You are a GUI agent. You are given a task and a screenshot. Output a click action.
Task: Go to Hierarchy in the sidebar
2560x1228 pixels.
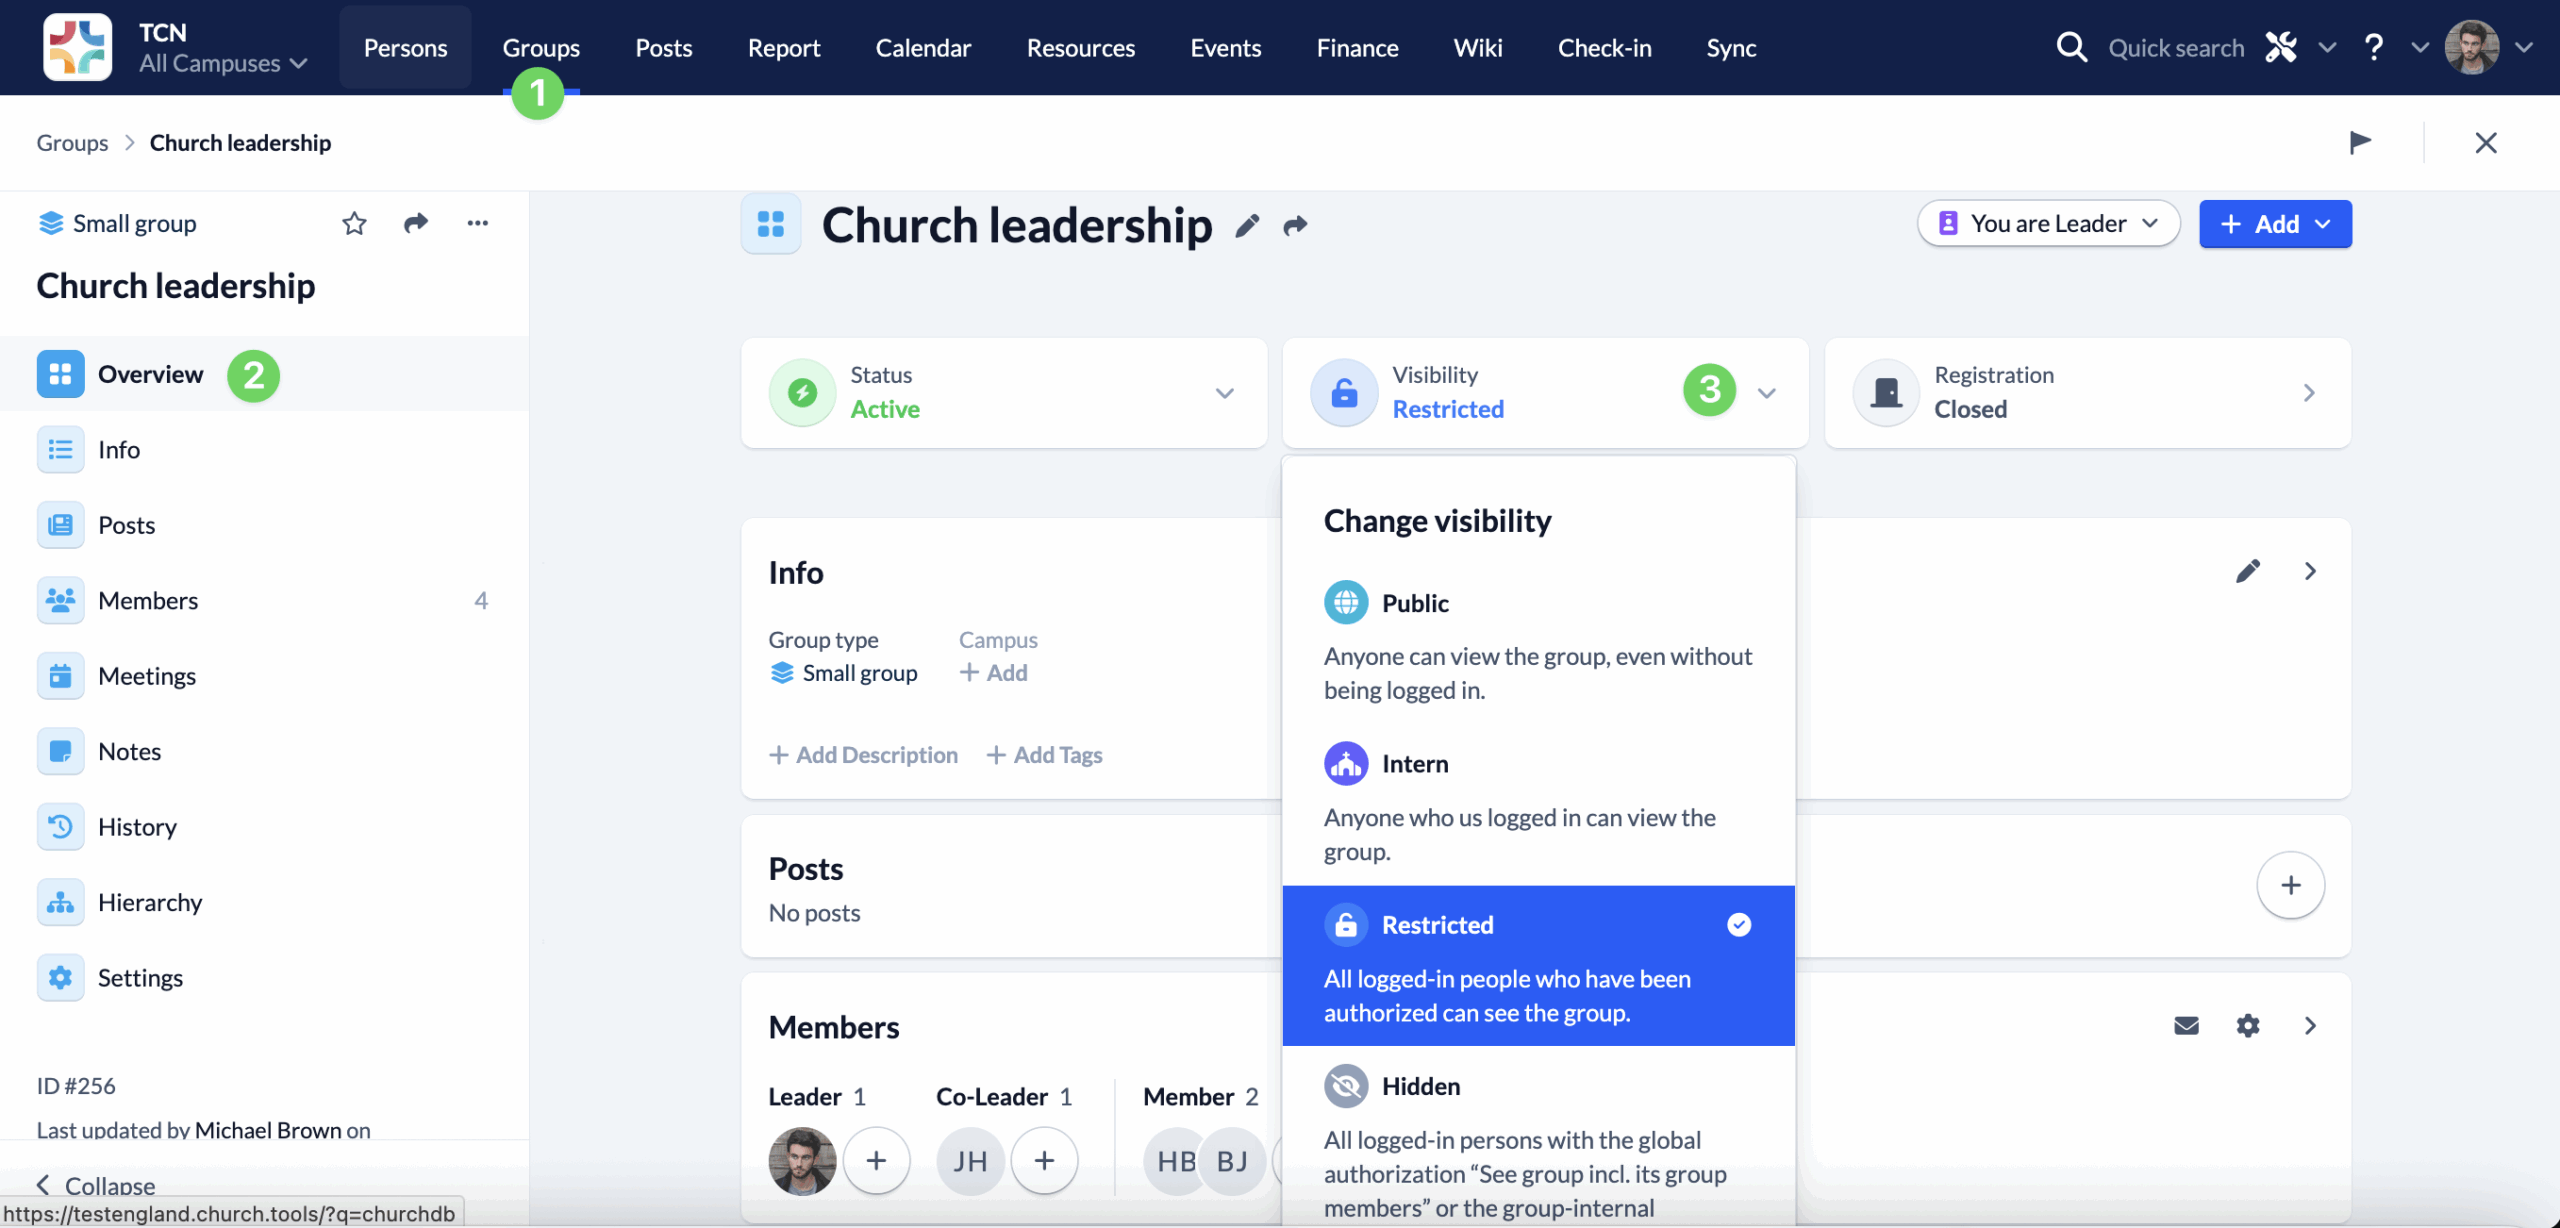point(150,902)
